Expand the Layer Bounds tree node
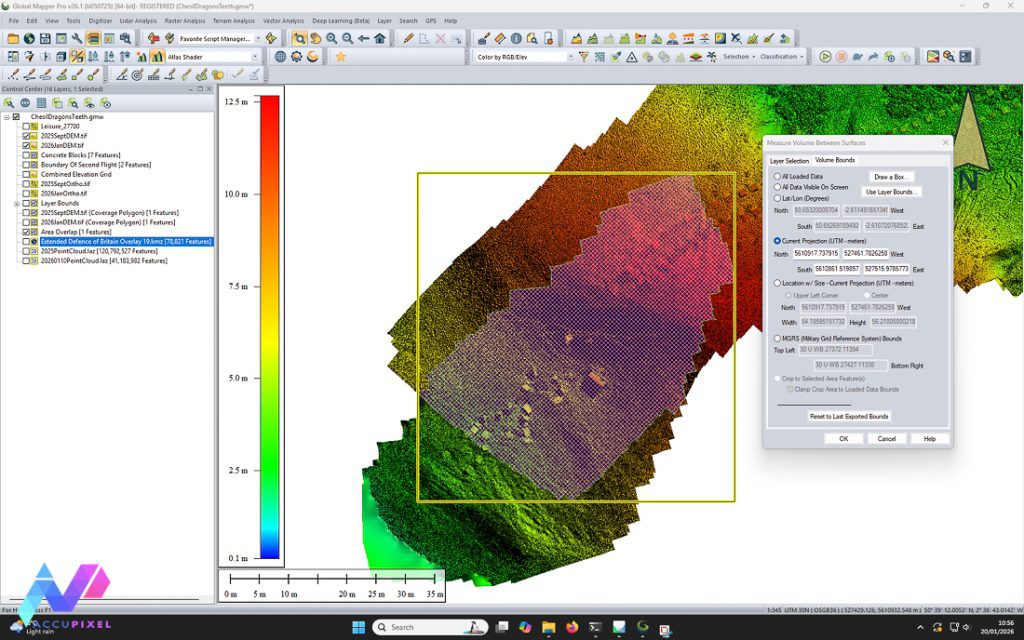Screen dimensions: 1024x640 pyautogui.click(x=17, y=203)
